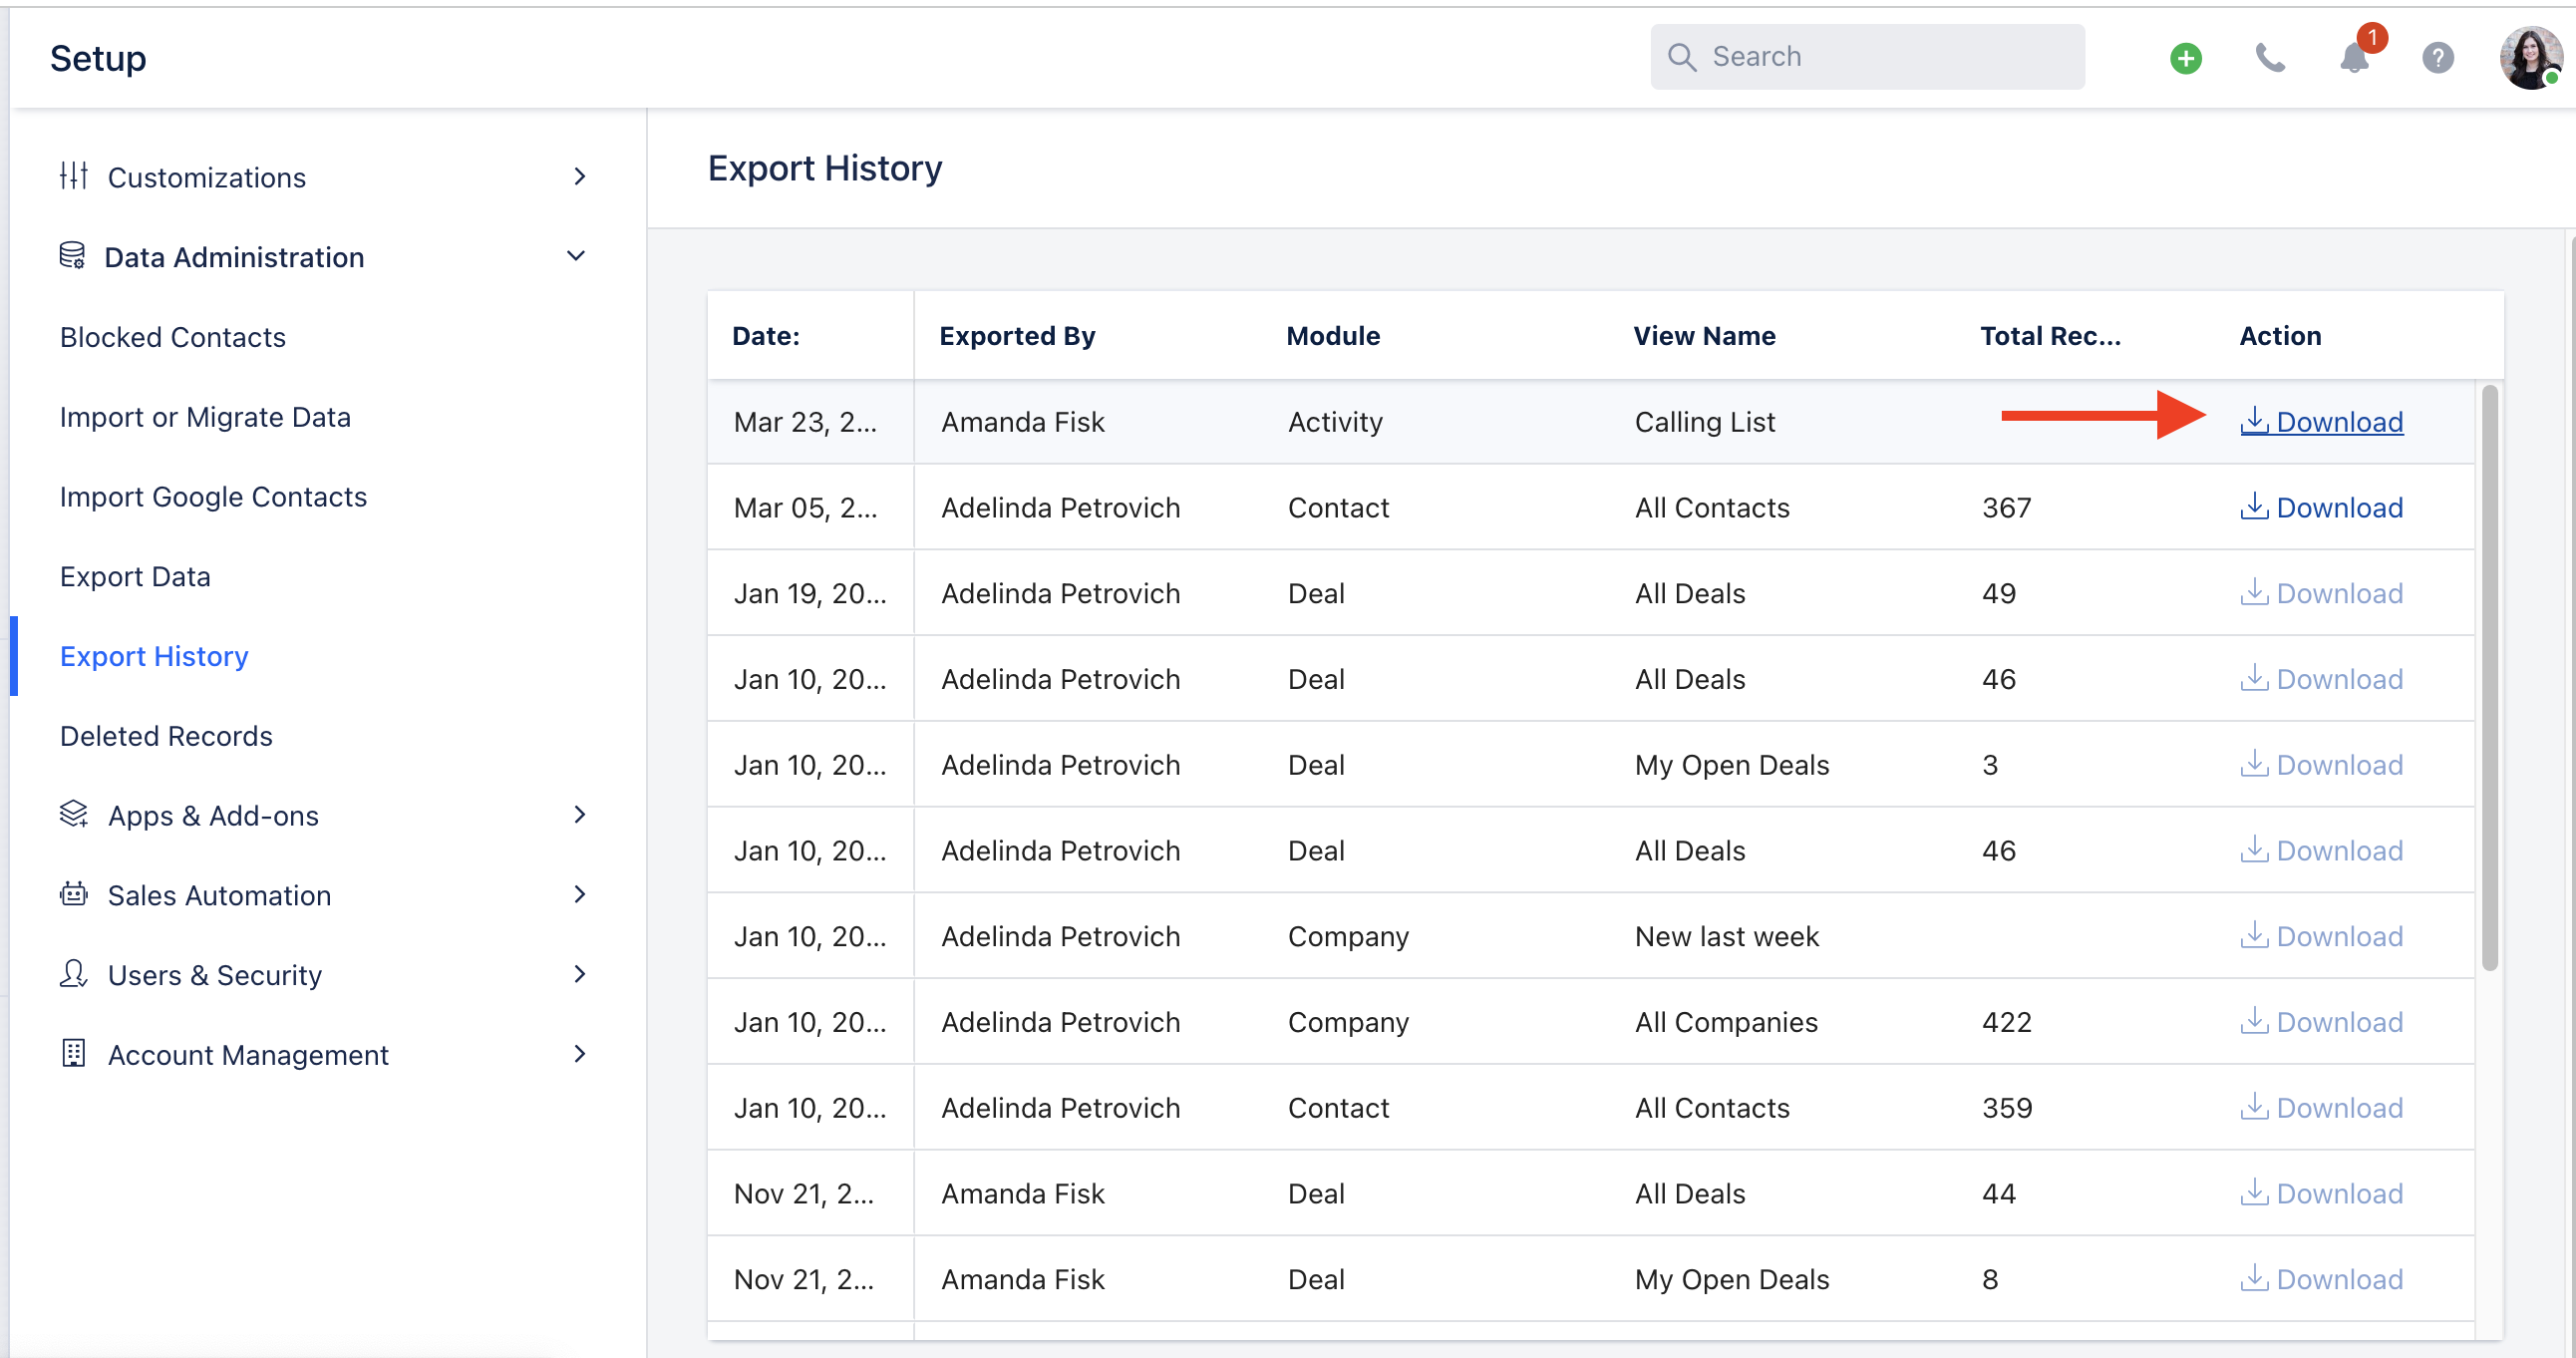Expand the Customizations section chevron
This screenshot has width=2576, height=1358.
[579, 176]
